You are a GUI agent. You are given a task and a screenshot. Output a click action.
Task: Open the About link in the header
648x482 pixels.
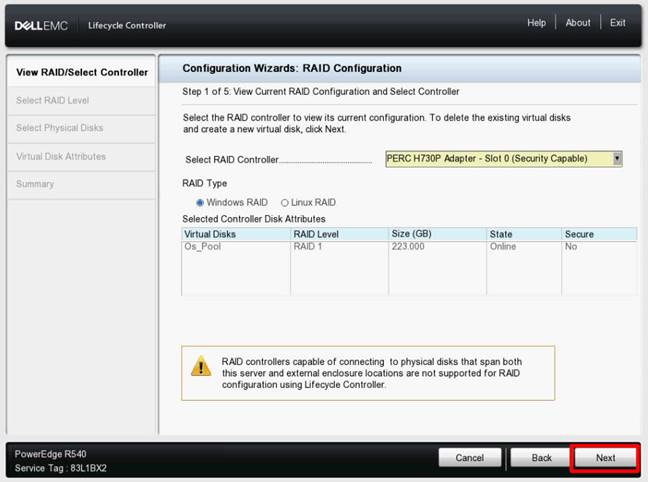click(x=577, y=23)
